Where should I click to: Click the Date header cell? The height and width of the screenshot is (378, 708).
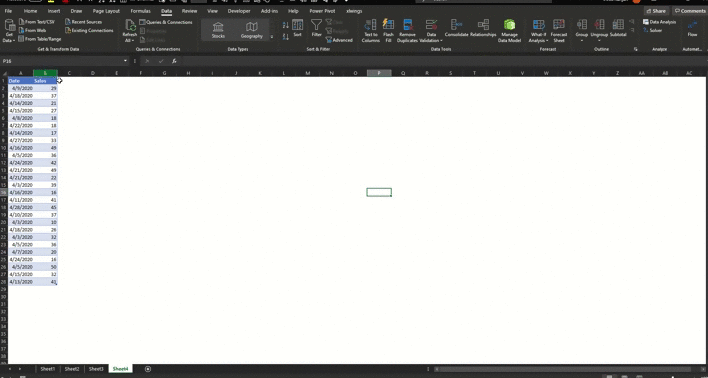(20, 81)
